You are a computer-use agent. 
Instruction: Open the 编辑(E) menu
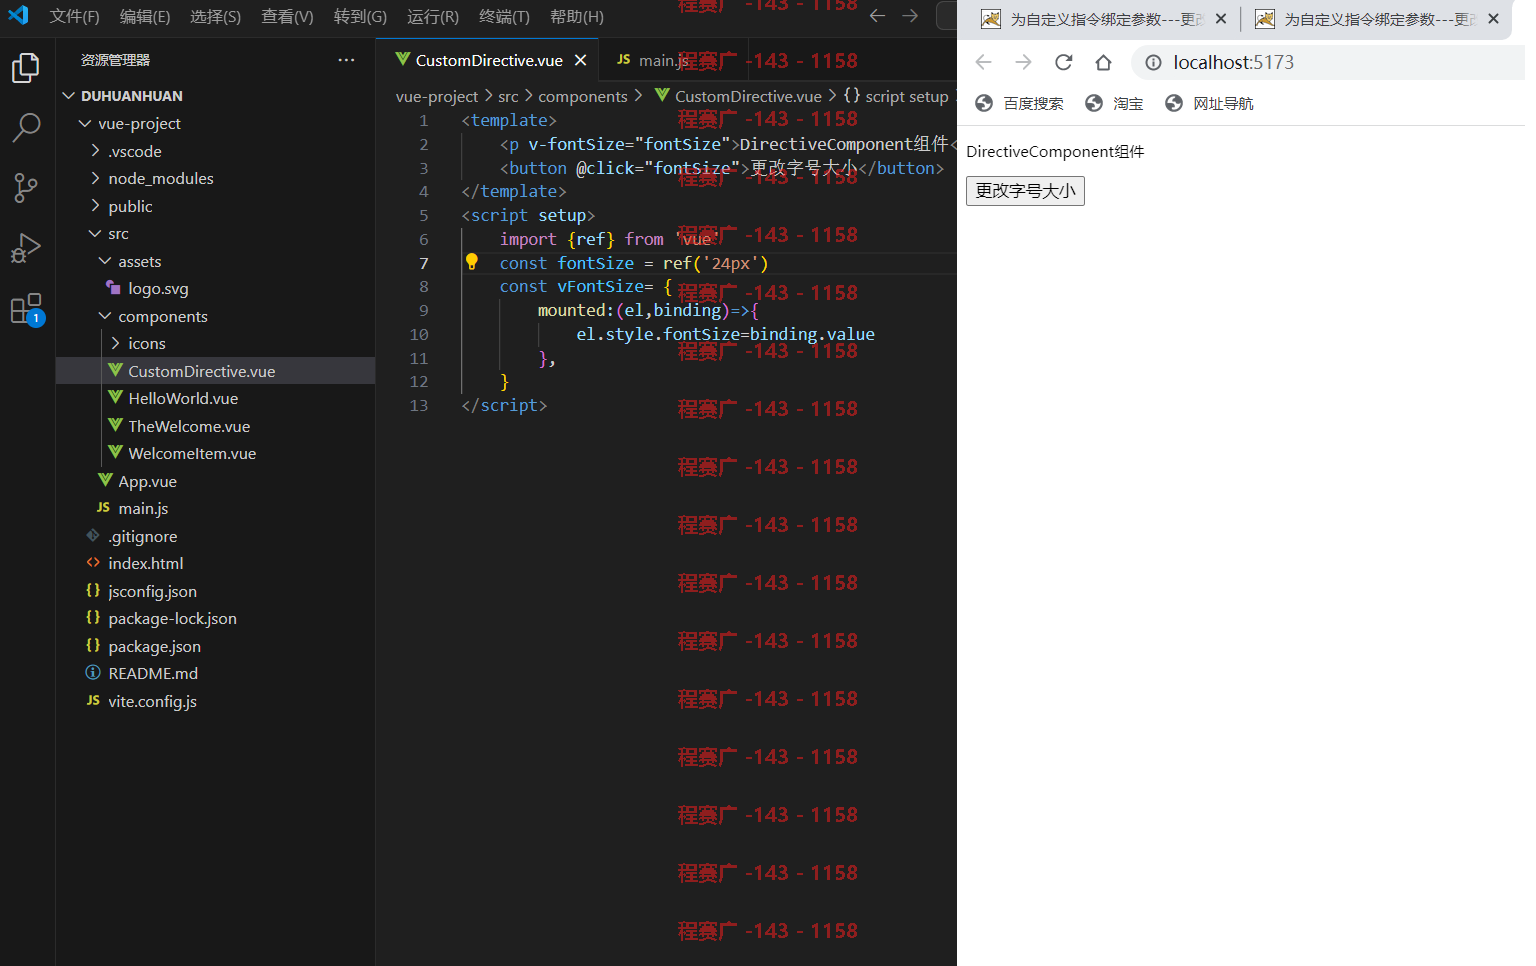pyautogui.click(x=145, y=17)
